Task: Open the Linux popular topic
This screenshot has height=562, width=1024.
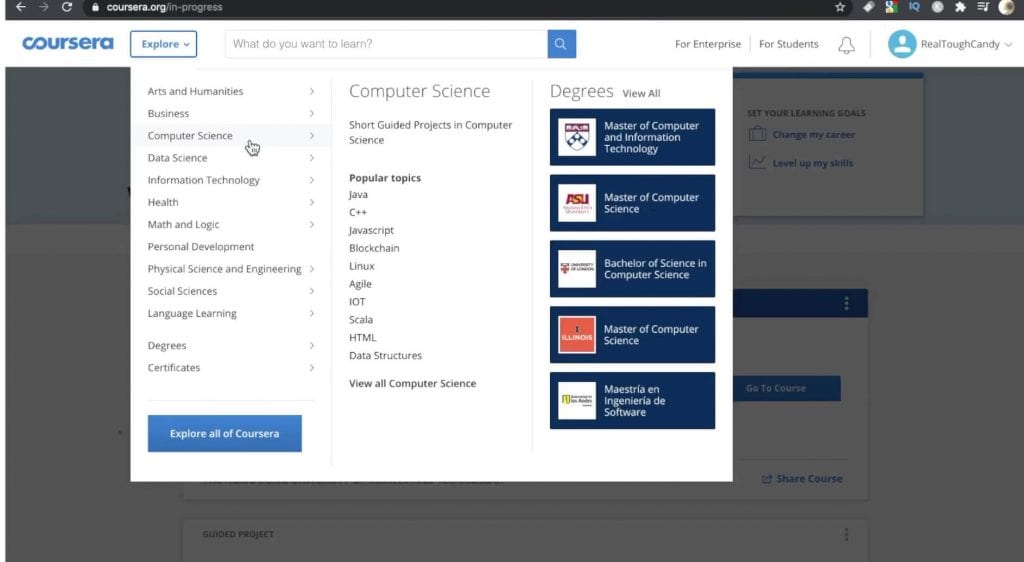Action: [x=362, y=266]
